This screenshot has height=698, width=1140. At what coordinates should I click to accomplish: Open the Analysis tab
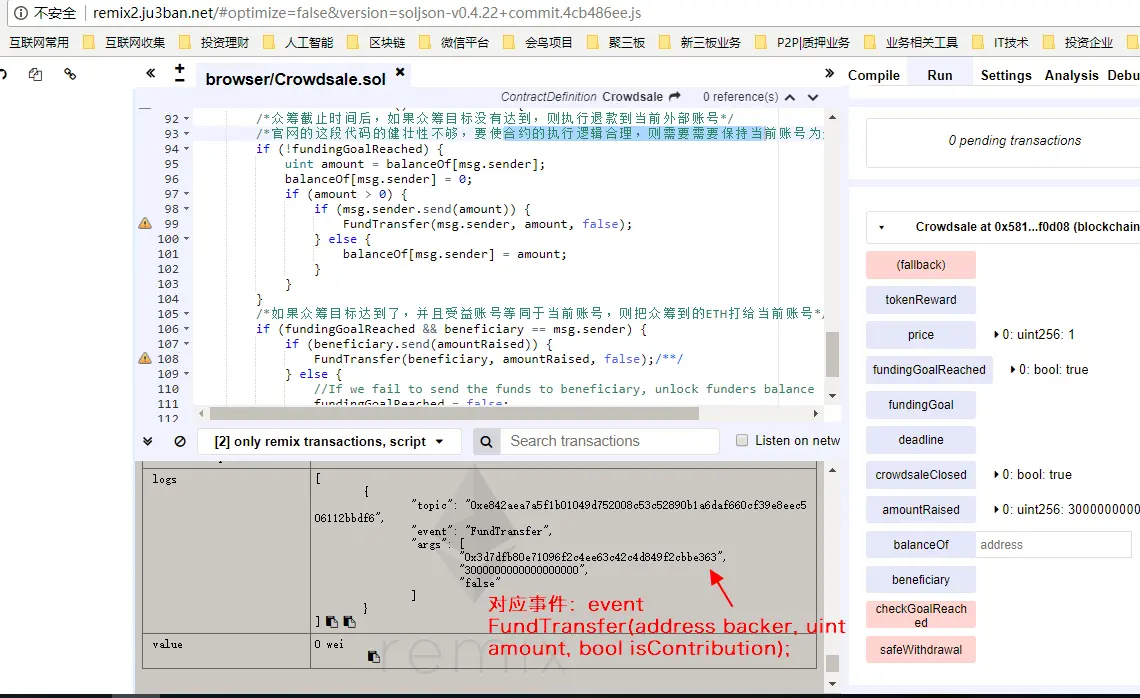pos(1071,75)
